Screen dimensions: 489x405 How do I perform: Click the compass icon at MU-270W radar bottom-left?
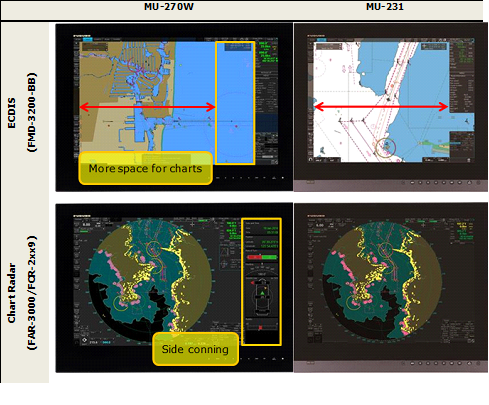coord(84,340)
